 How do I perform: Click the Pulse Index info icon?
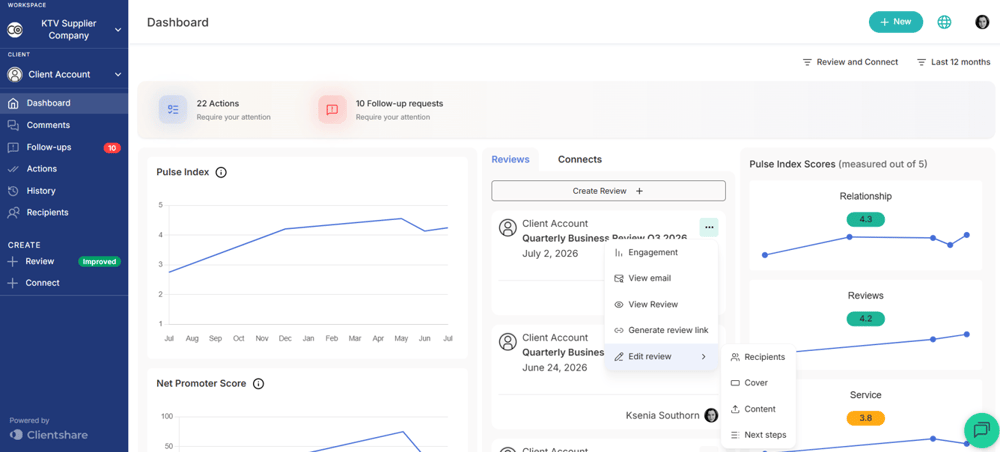(221, 172)
